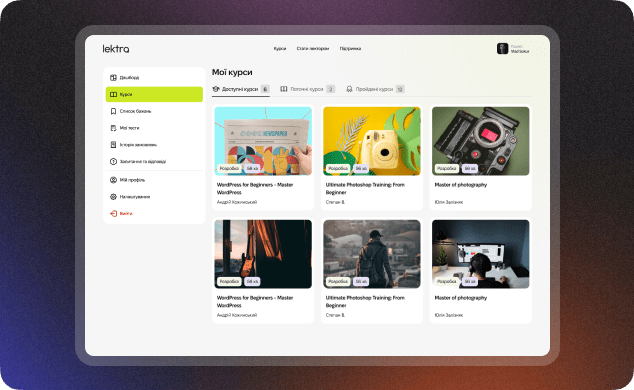Open Мої тести icon in sidebar
Viewport: 634px width, 390px height.
(x=113, y=128)
